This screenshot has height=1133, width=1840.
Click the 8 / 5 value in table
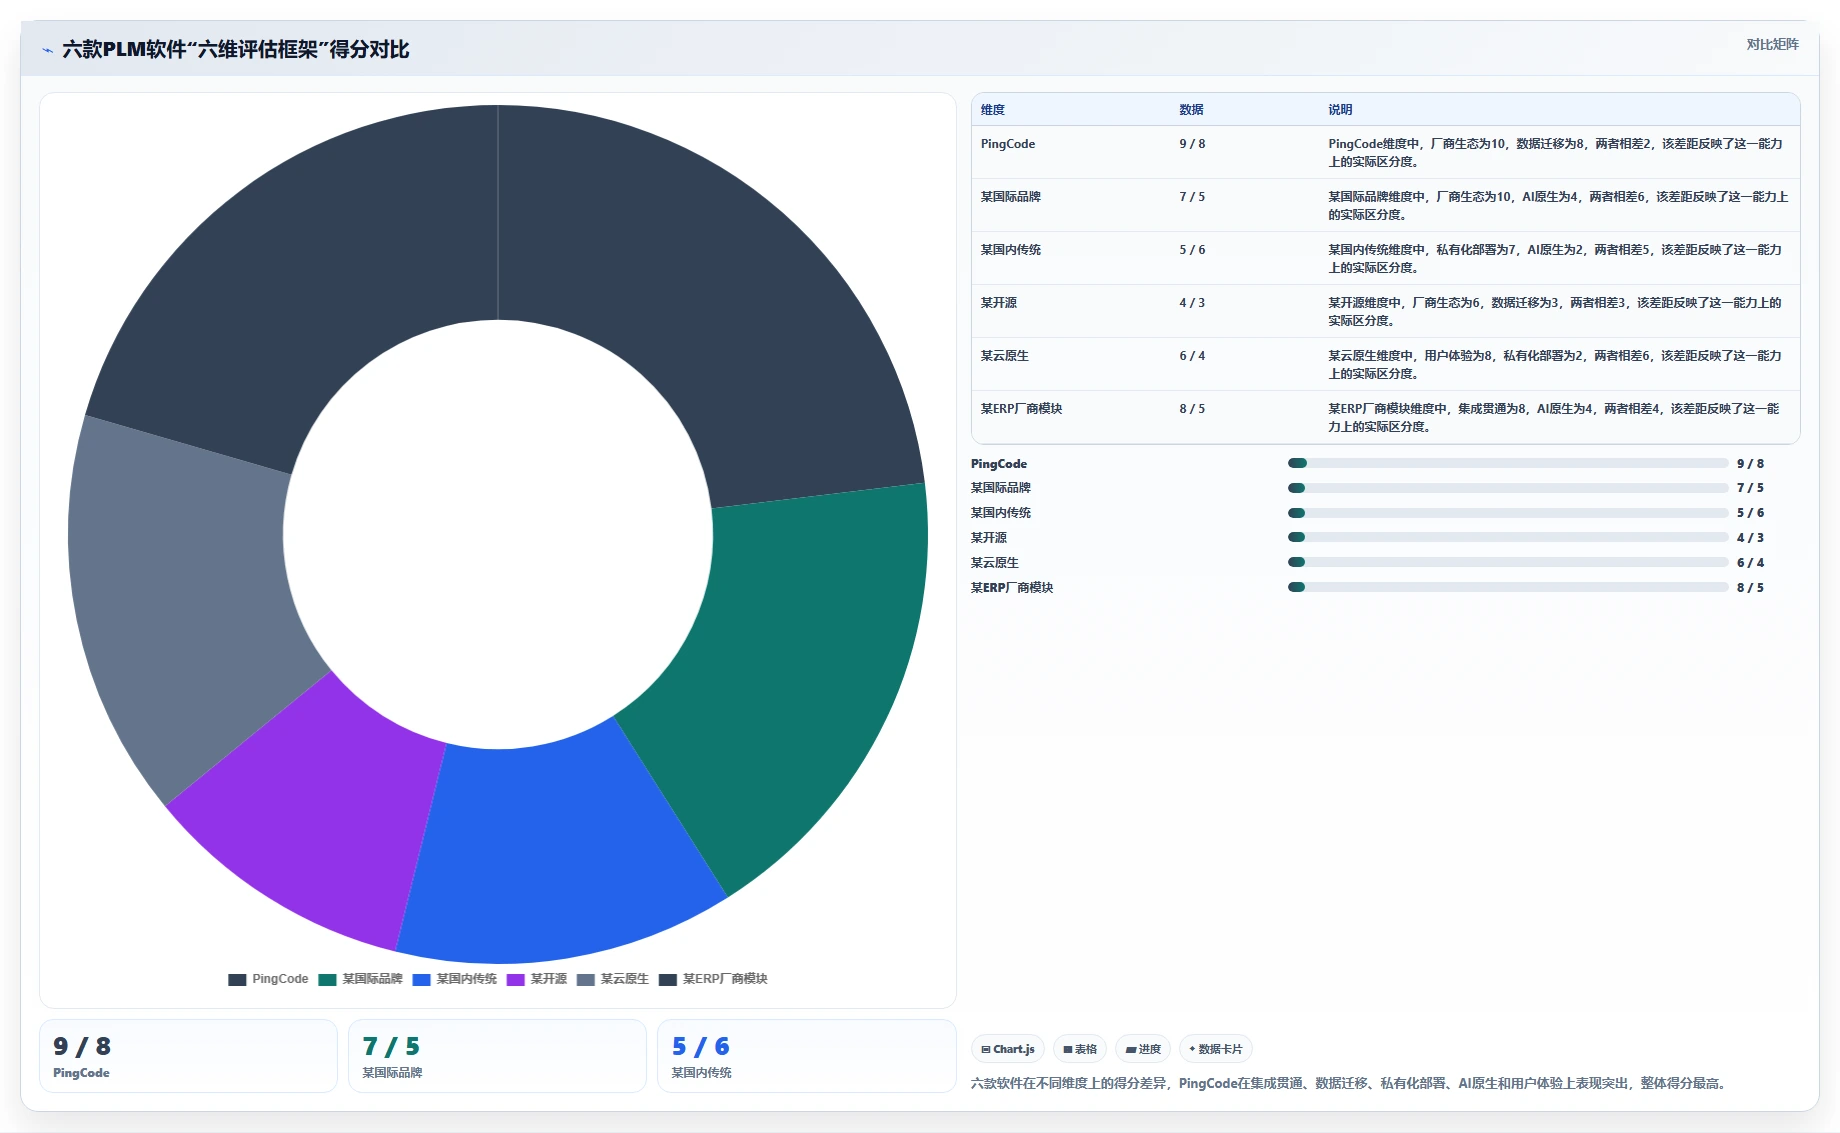[1192, 409]
